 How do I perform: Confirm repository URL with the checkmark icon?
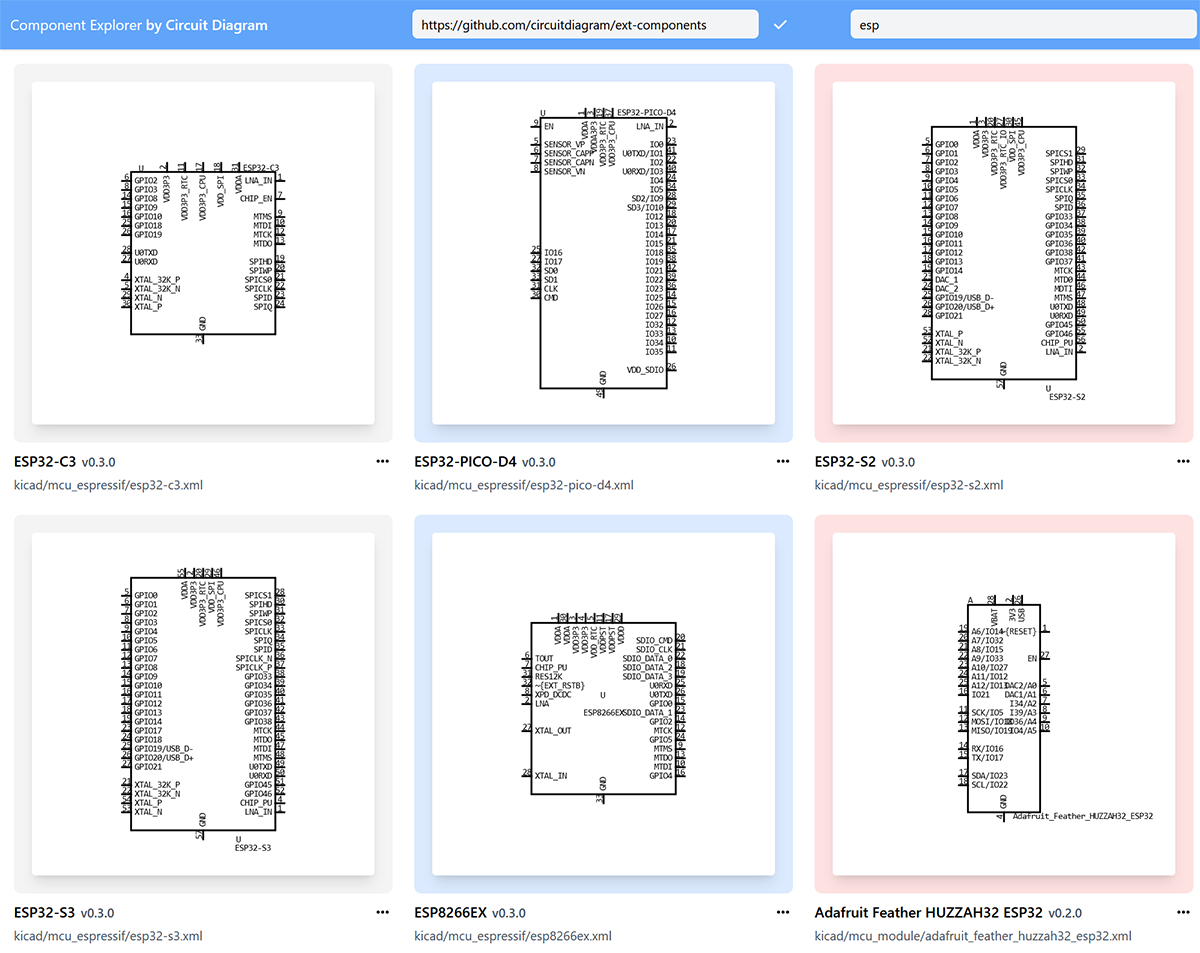(x=781, y=24)
